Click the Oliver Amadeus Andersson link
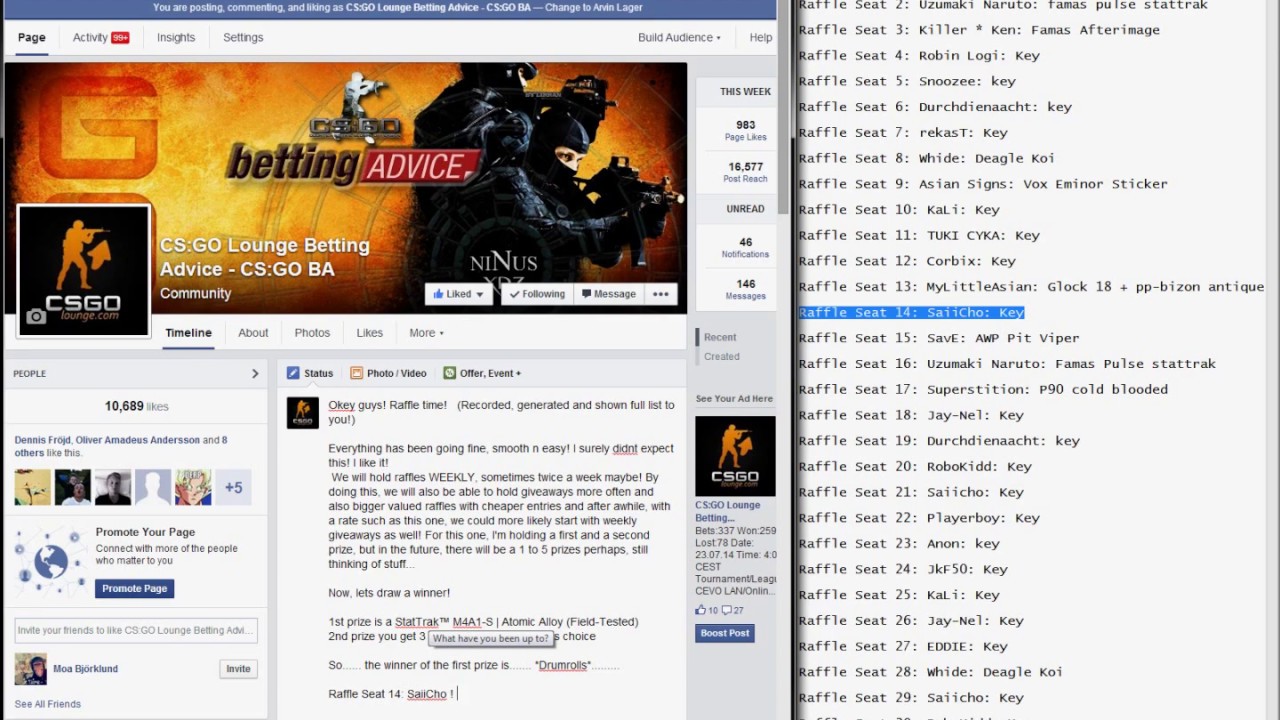This screenshot has height=720, width=1280. point(138,440)
